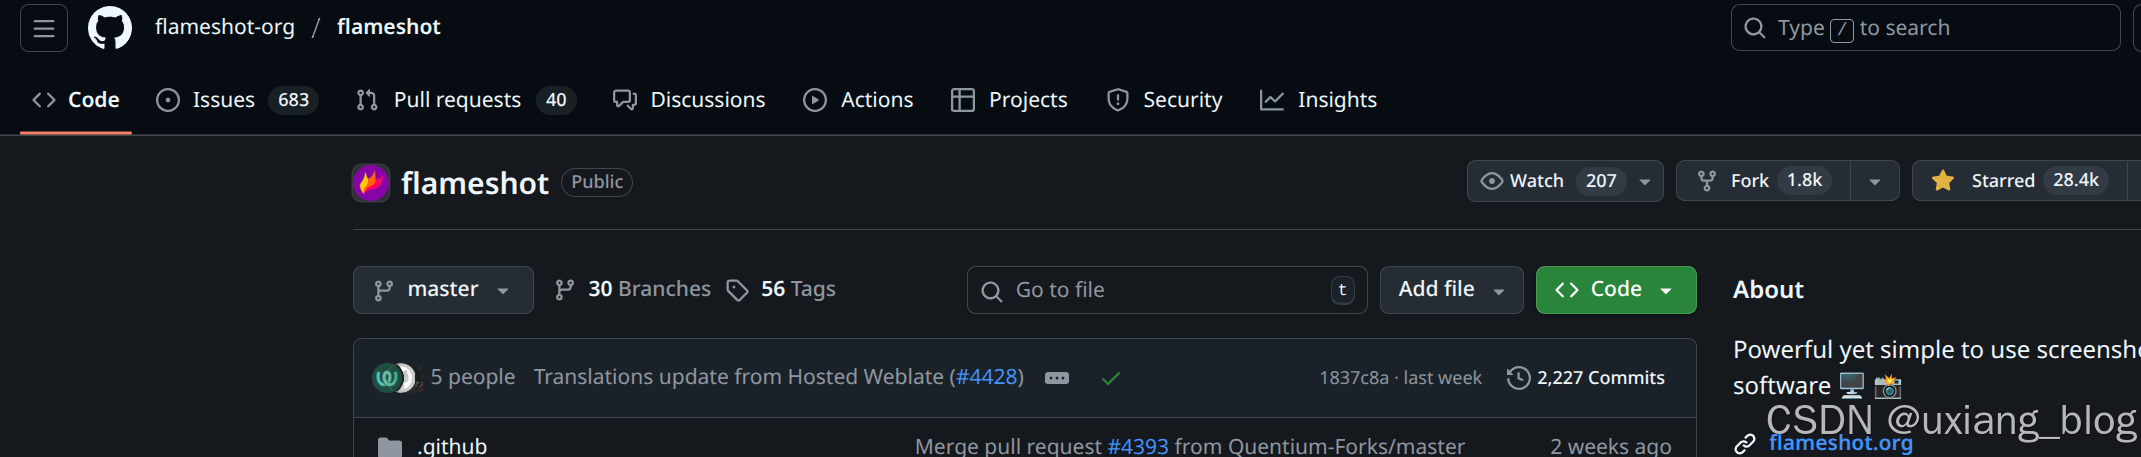Open the green Code clone dropdown

1616,290
